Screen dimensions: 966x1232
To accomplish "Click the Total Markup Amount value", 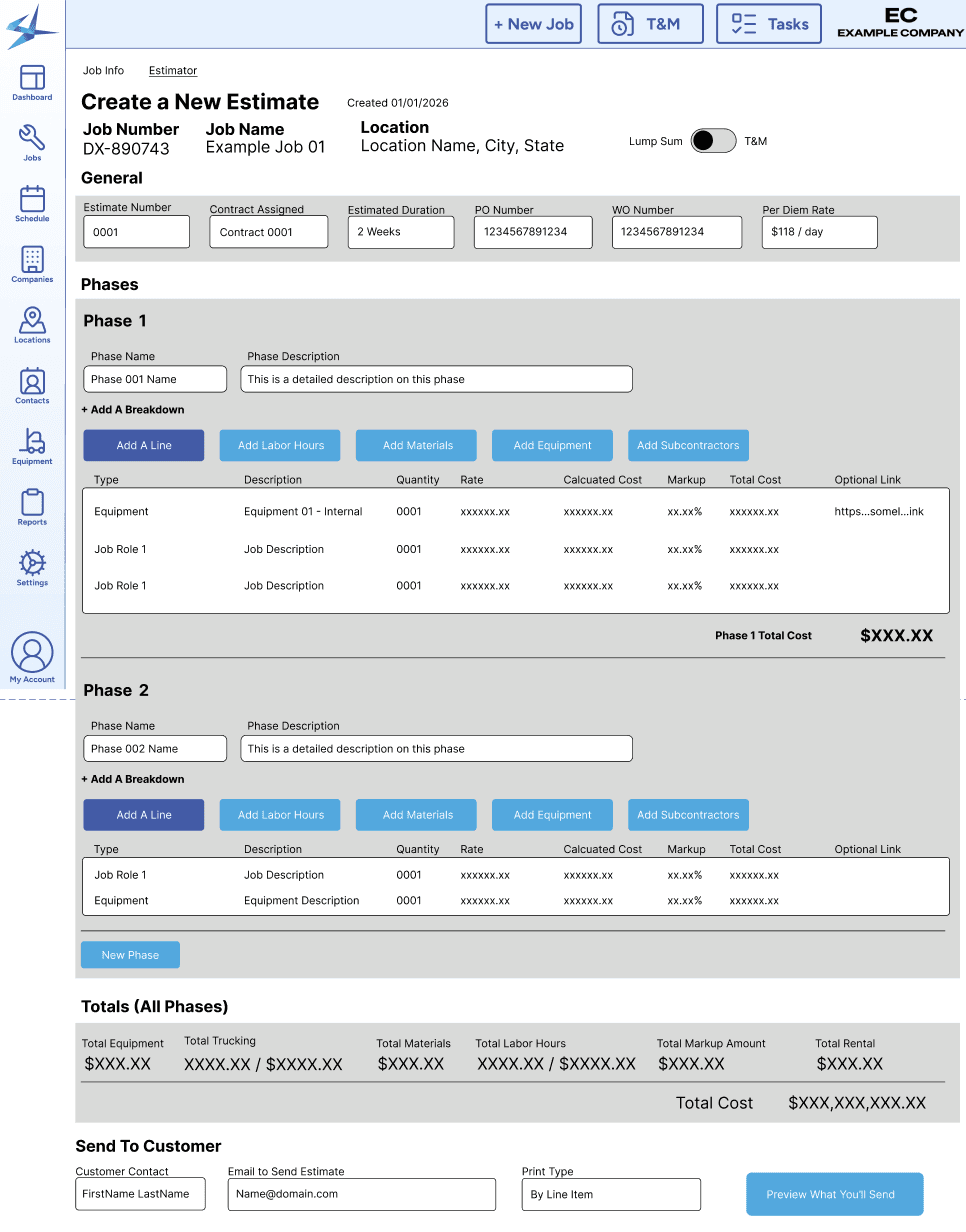I will click(692, 1064).
